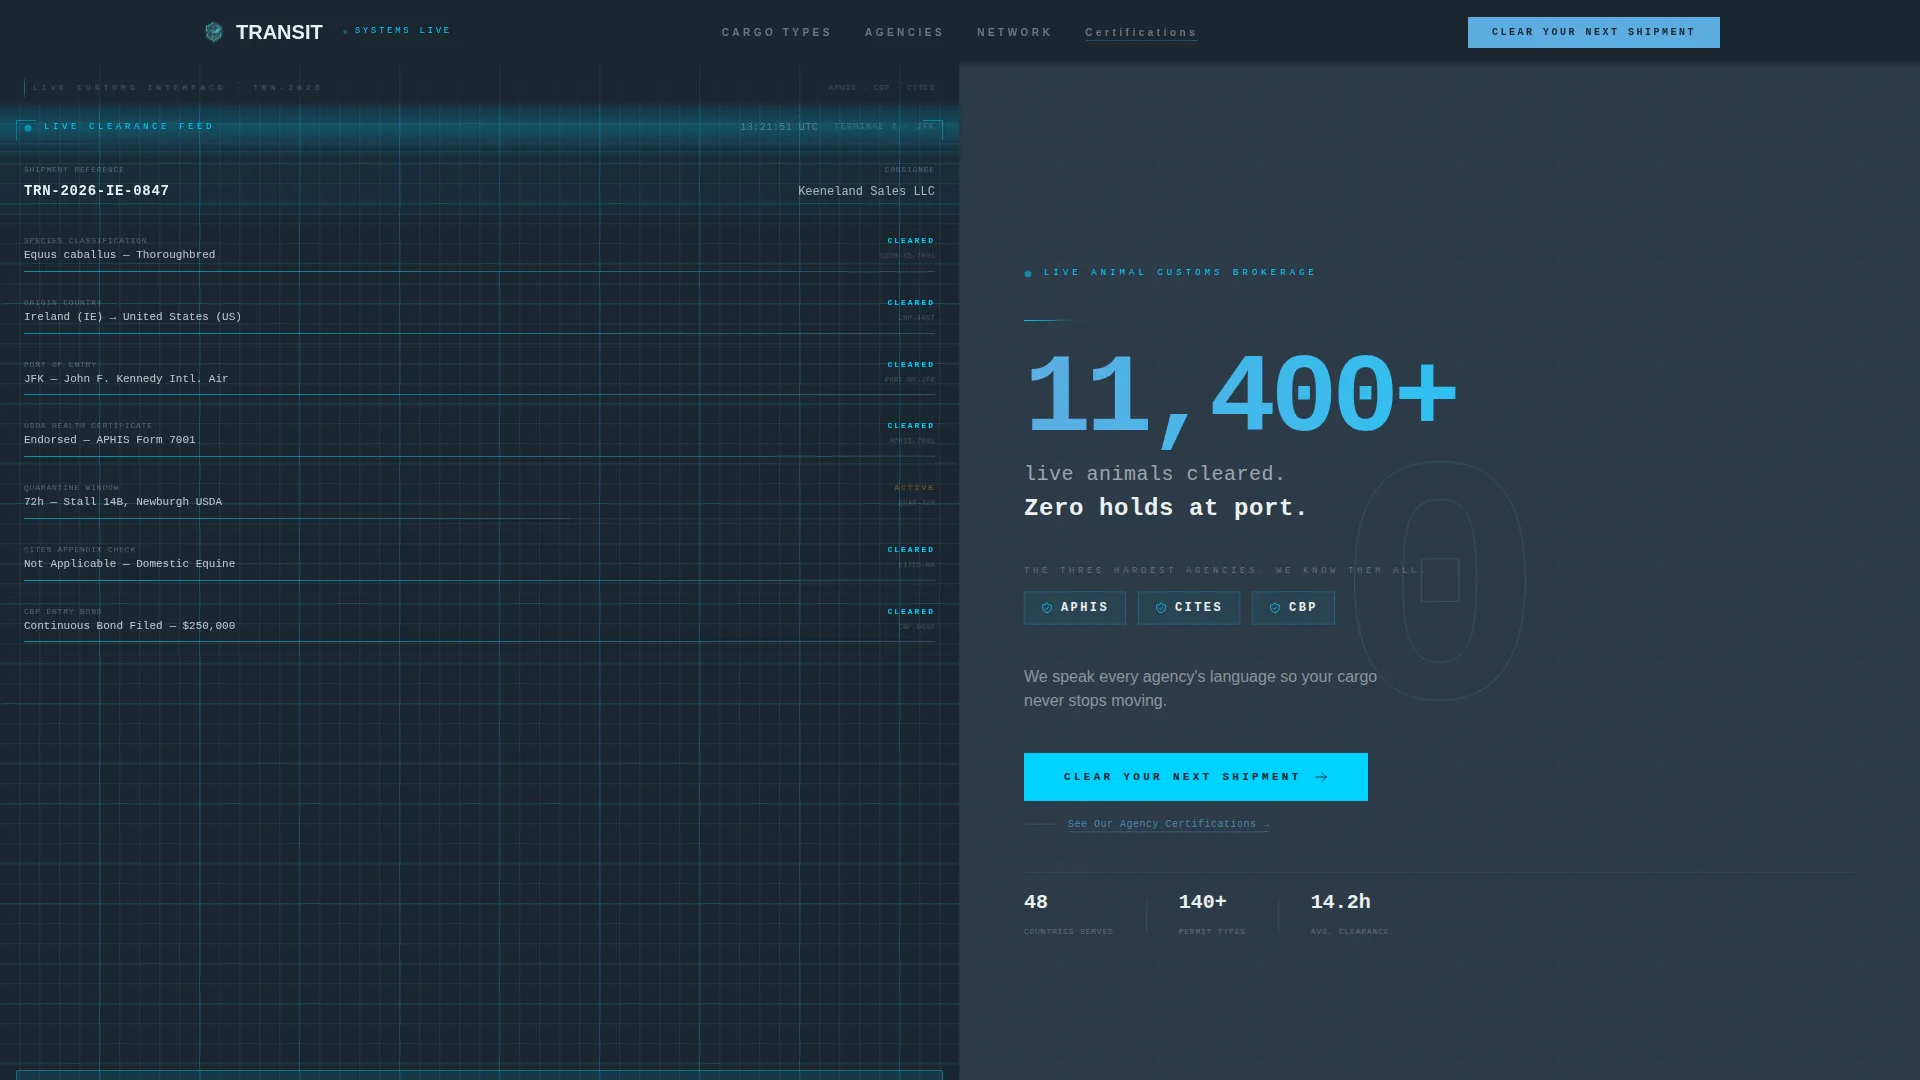Click the Systems Live status indicator
The image size is (1920, 1080).
397,31
